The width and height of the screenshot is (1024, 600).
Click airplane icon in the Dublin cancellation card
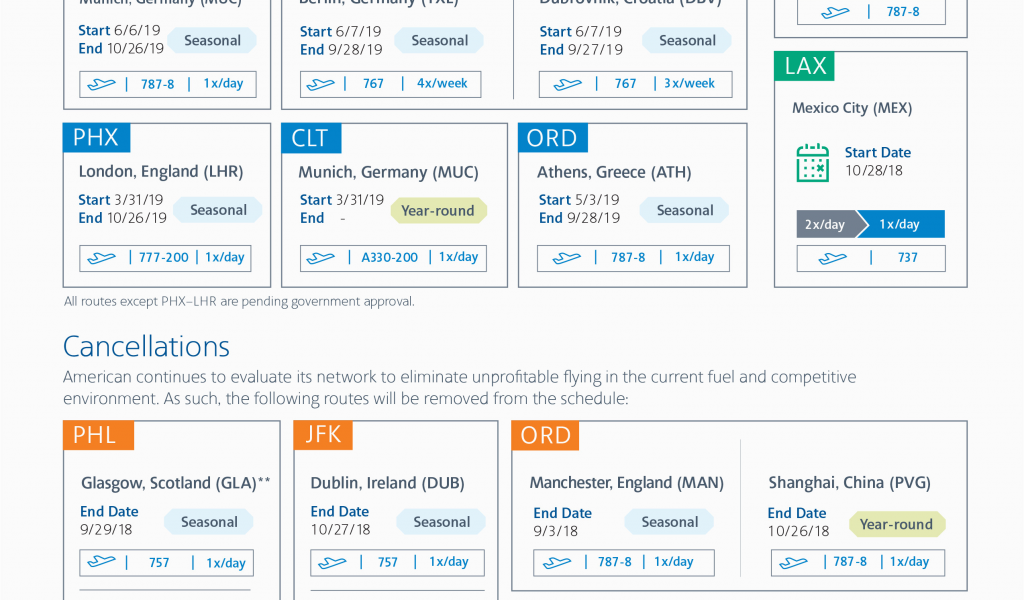point(332,562)
